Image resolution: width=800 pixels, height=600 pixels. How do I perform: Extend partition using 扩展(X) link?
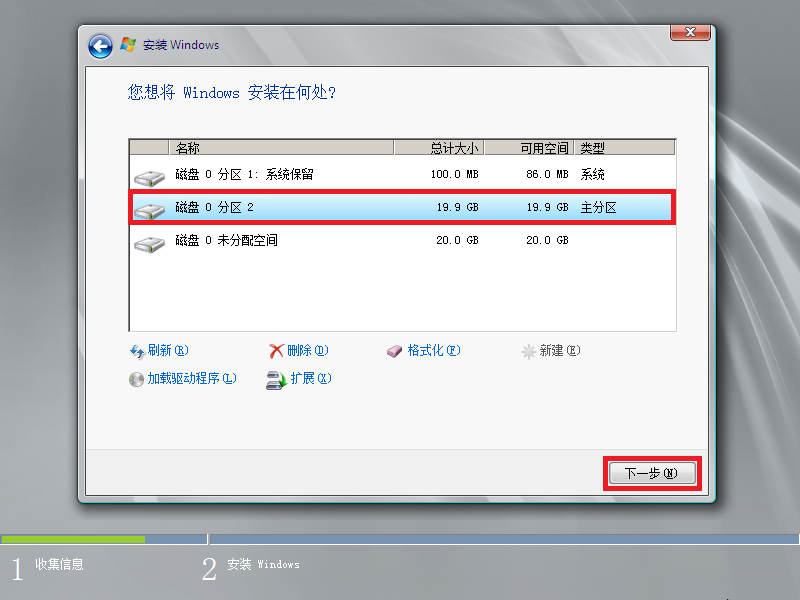(x=311, y=378)
